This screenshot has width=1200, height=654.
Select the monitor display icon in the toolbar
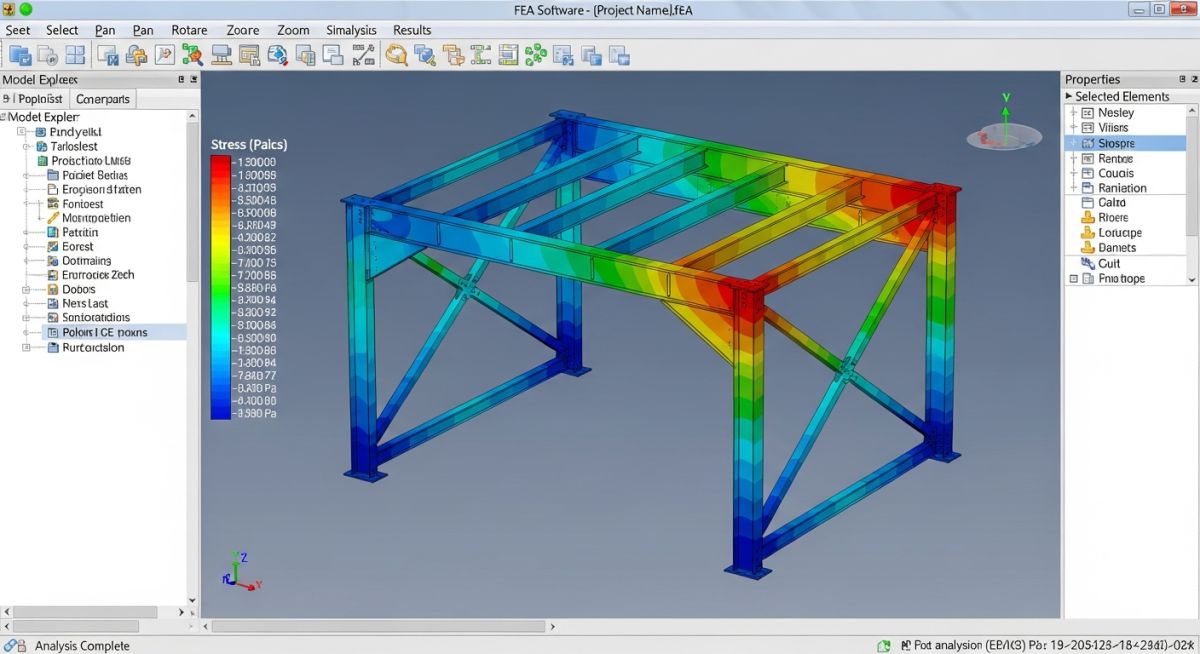222,55
